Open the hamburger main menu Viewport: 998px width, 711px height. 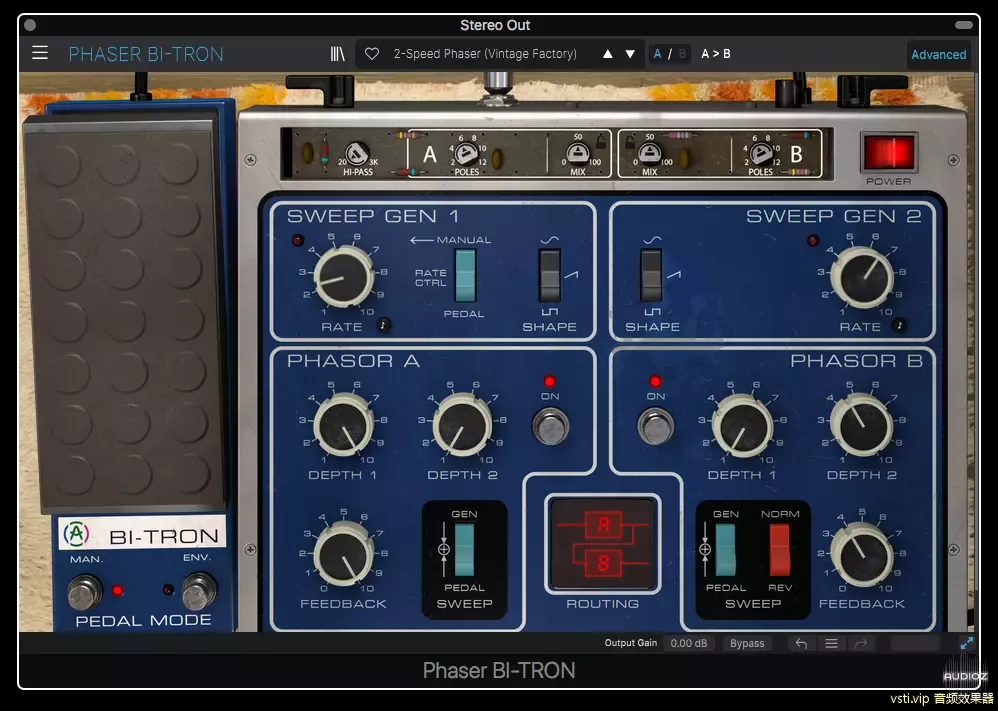click(x=39, y=53)
